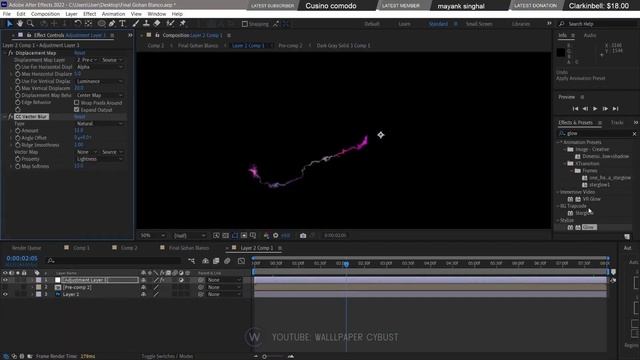Image resolution: width=640 pixels, height=360 pixels.
Task: Open Parent None dropdown for Adjustment Layer 1
Action: (224, 280)
